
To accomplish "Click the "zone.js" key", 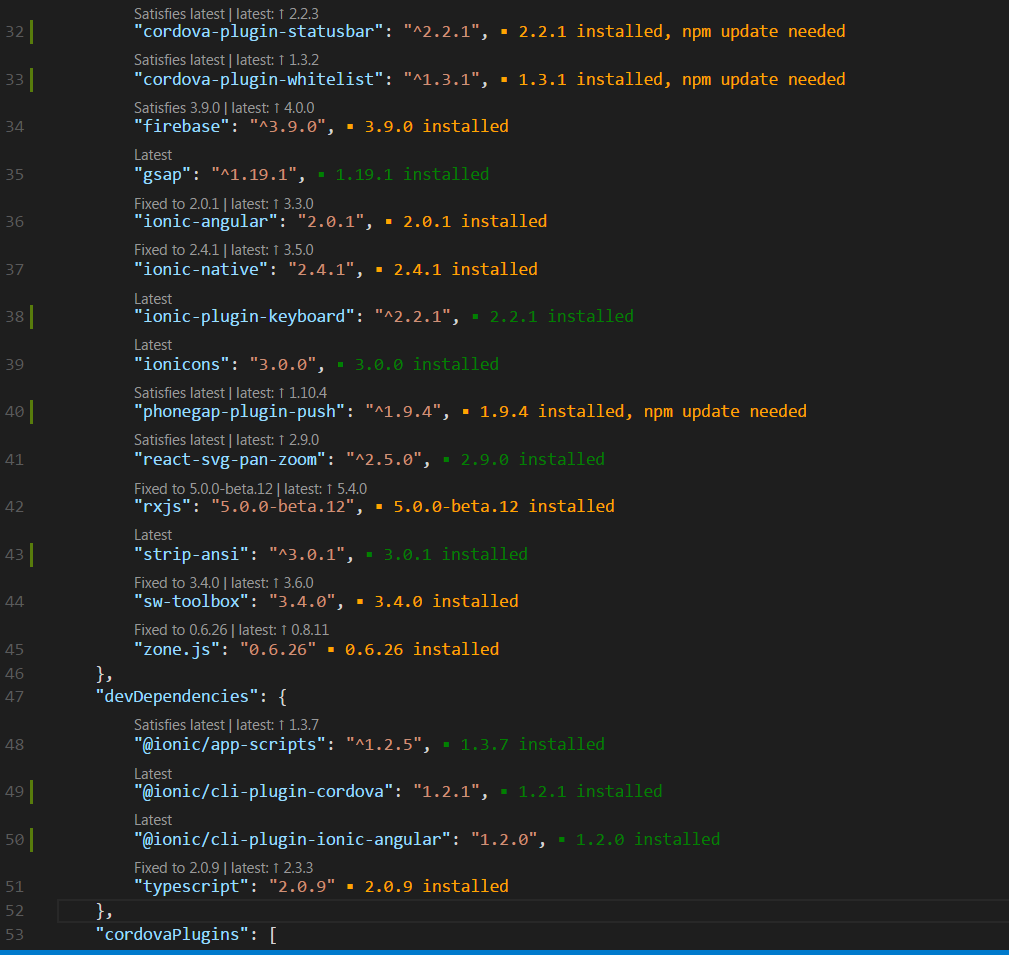I will (177, 649).
